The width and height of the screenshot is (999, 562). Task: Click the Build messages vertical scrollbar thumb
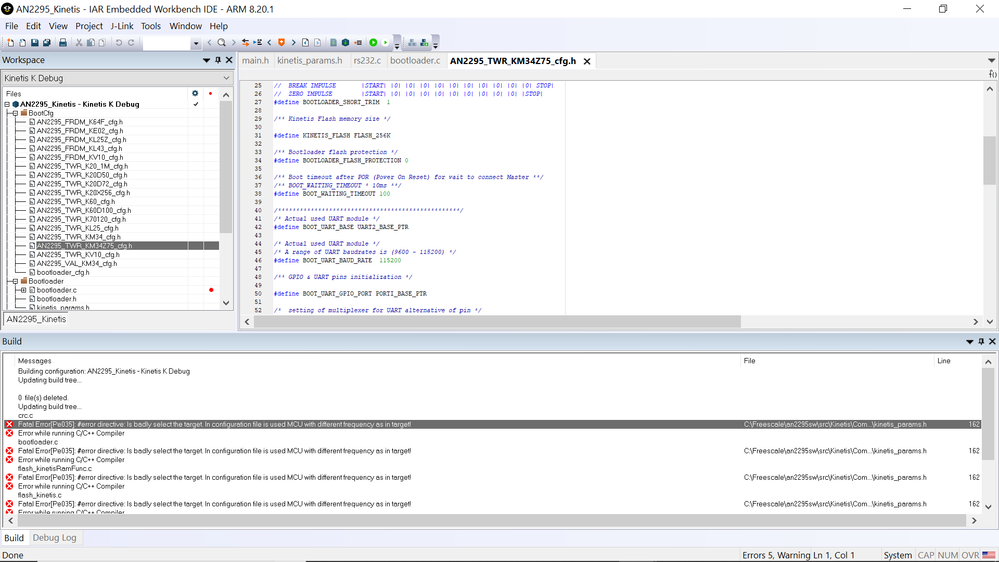[988, 414]
